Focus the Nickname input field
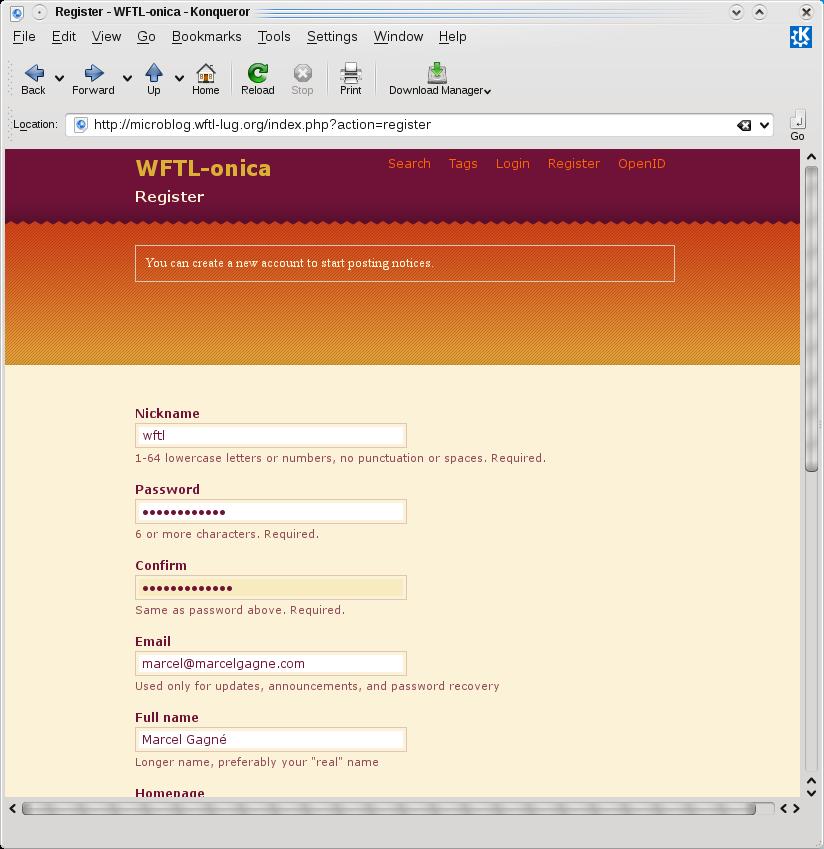The width and height of the screenshot is (824, 849). coord(270,435)
